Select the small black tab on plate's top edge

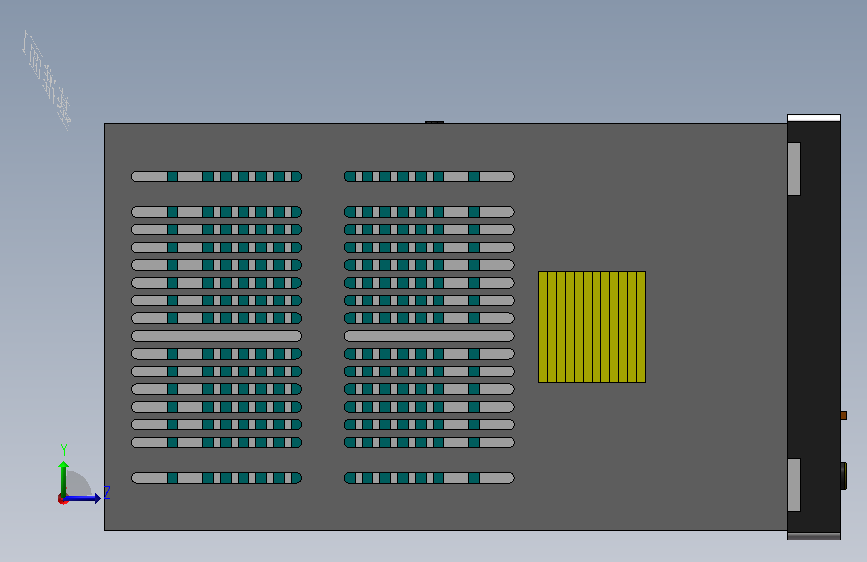pyautogui.click(x=435, y=122)
